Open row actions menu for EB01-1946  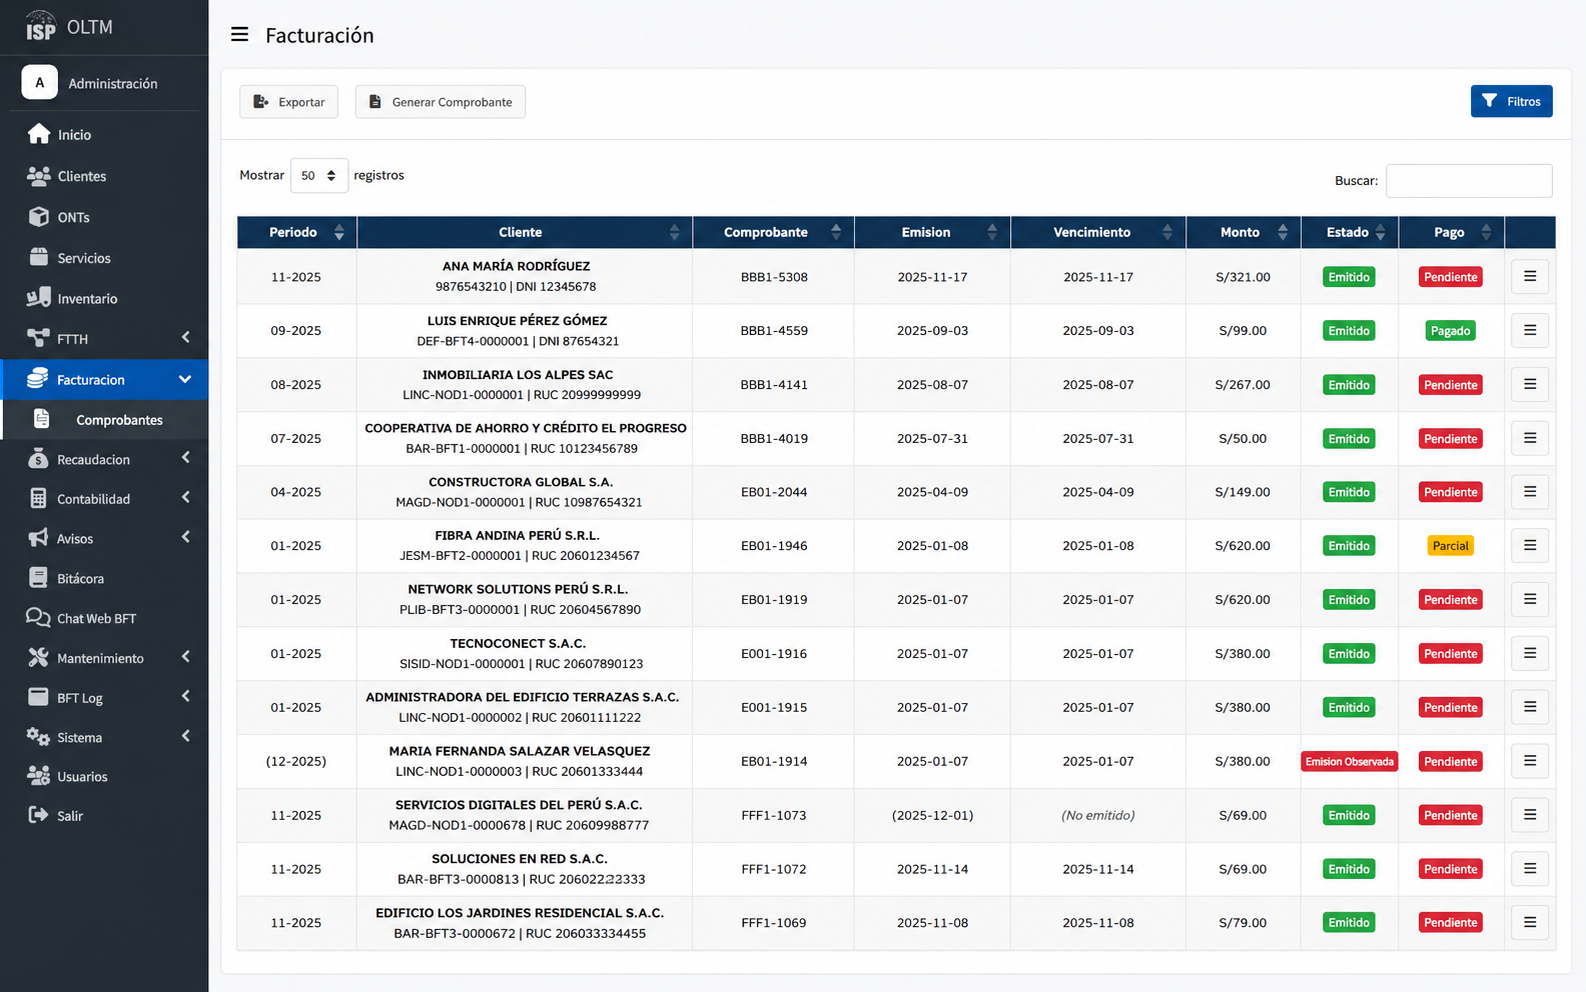(x=1530, y=545)
